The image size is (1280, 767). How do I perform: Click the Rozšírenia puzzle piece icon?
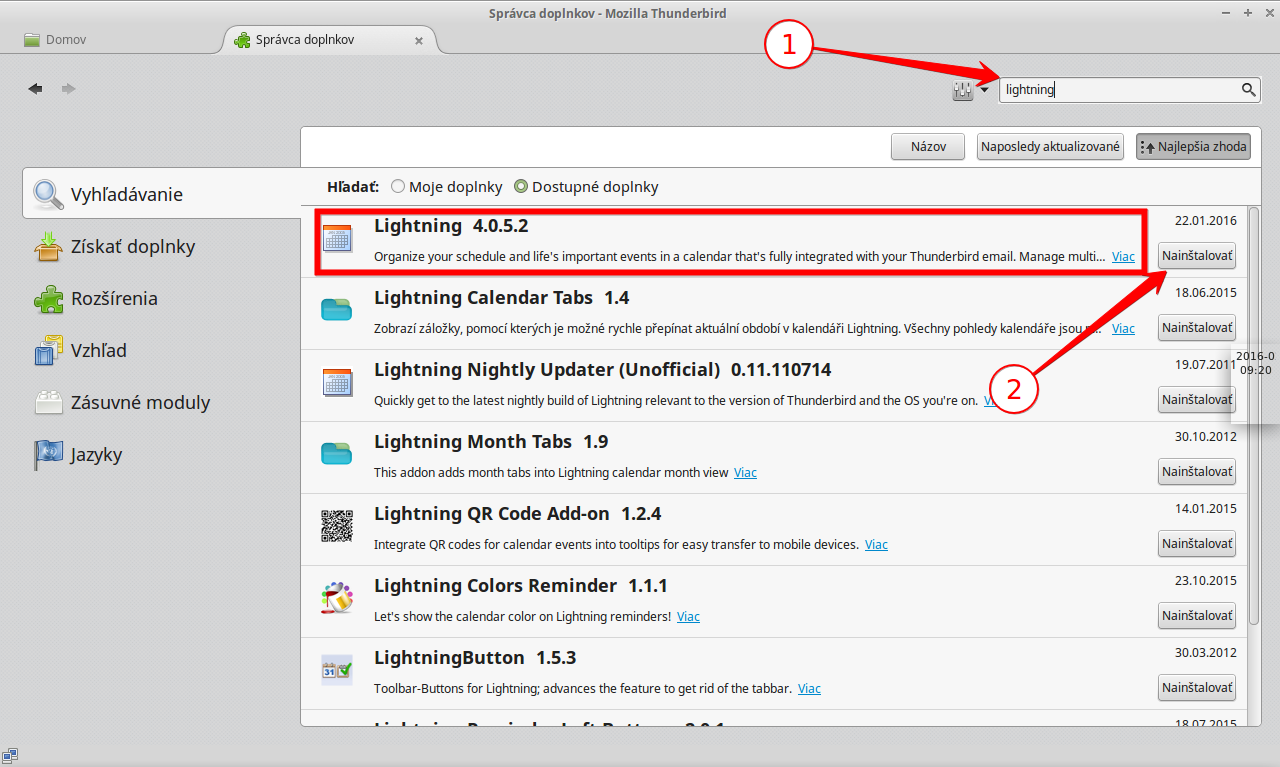point(48,298)
